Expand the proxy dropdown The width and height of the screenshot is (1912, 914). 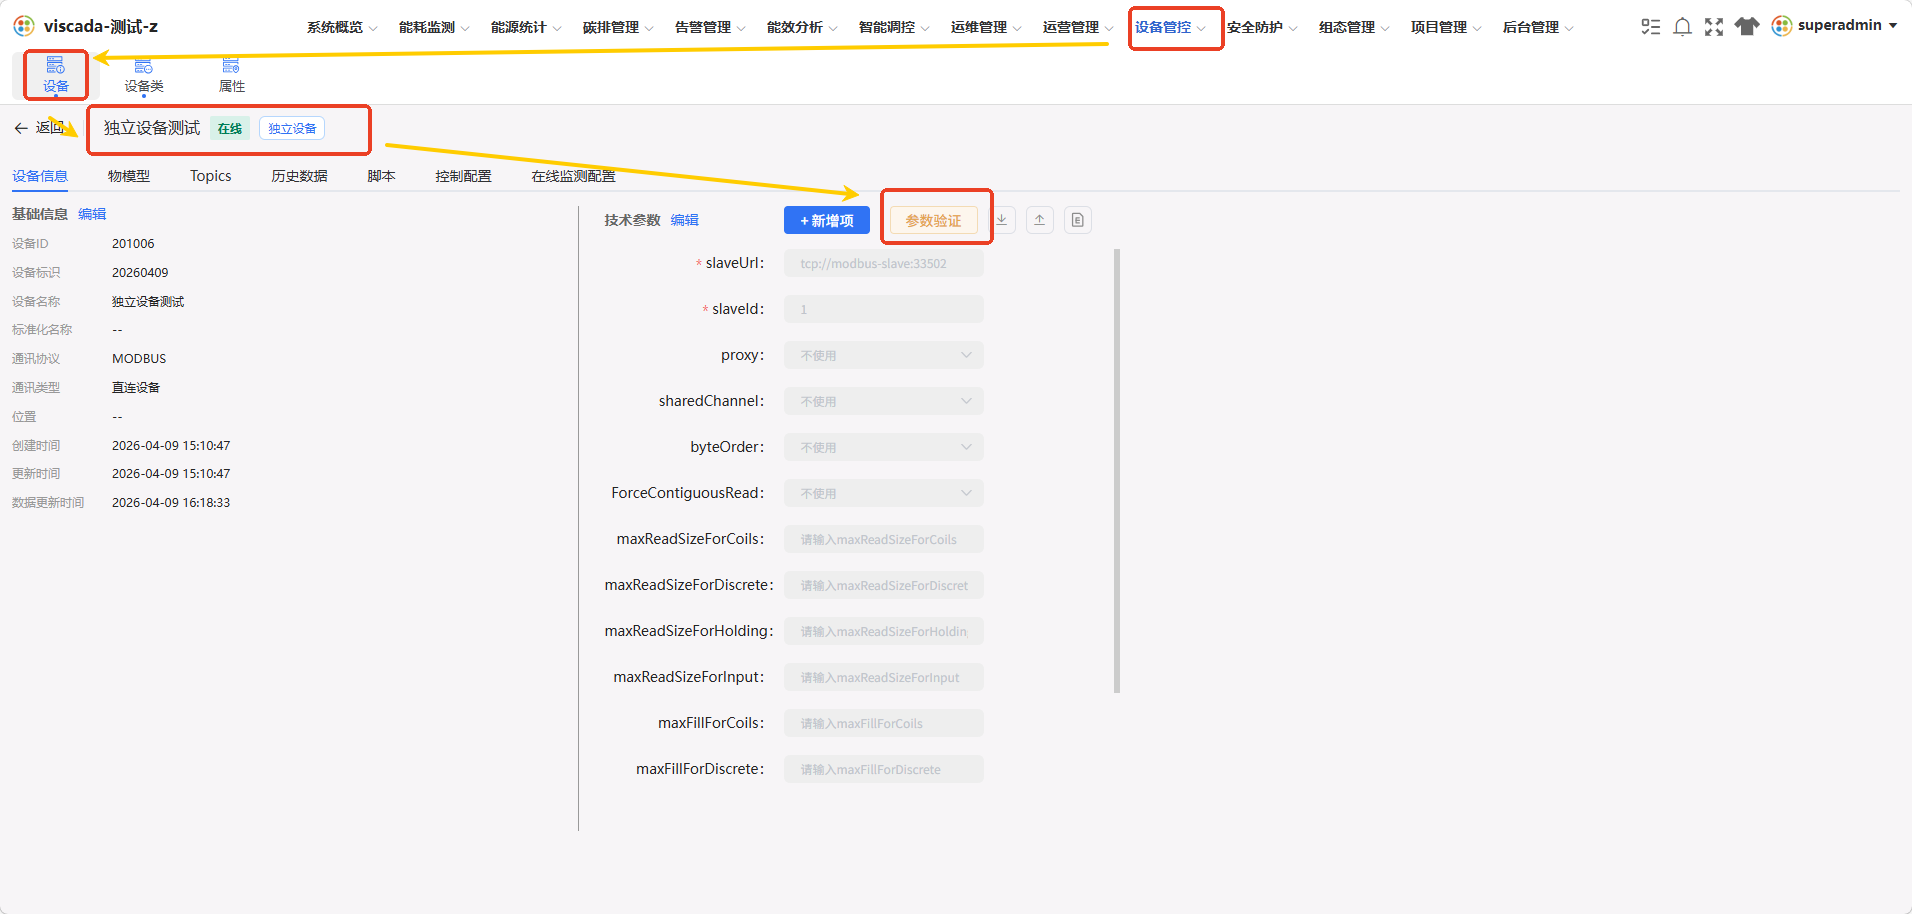coord(884,355)
